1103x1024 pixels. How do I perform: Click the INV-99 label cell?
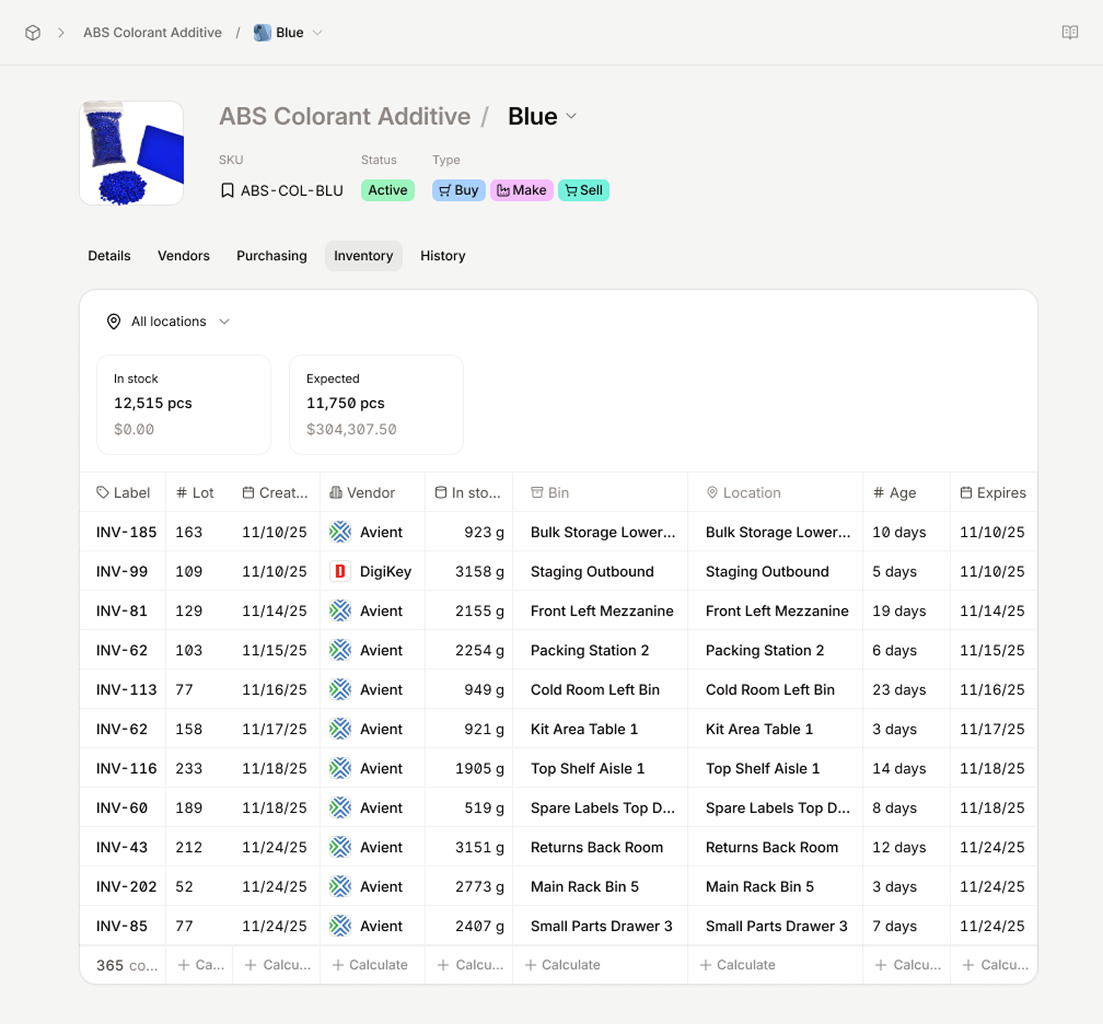(x=122, y=572)
